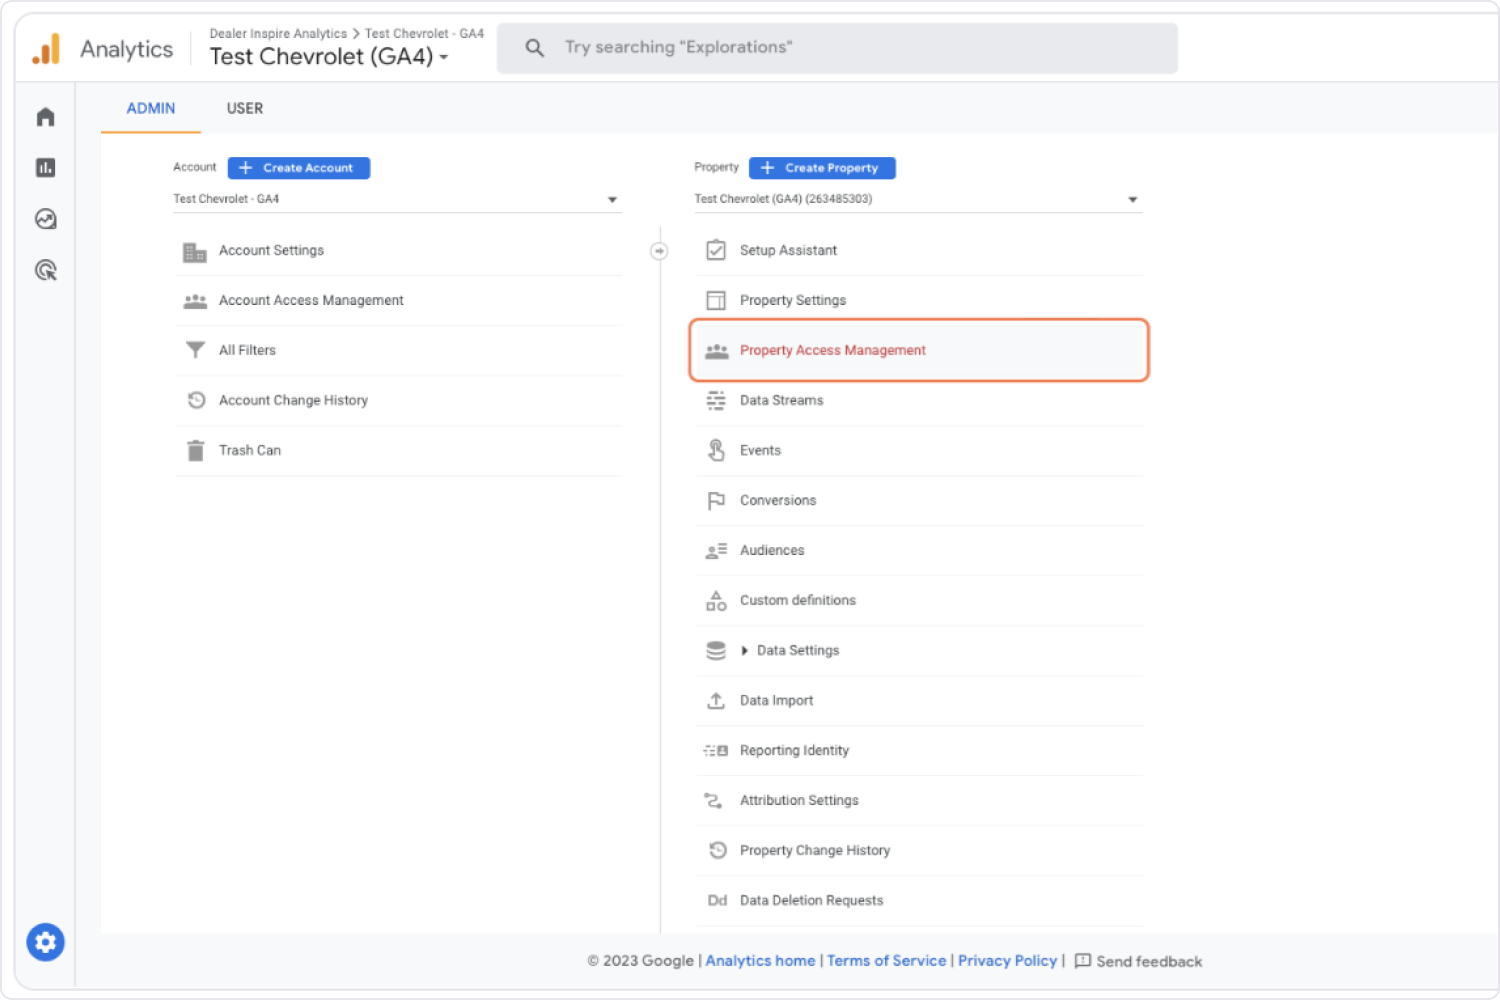Click the Audiences icon

pyautogui.click(x=716, y=551)
